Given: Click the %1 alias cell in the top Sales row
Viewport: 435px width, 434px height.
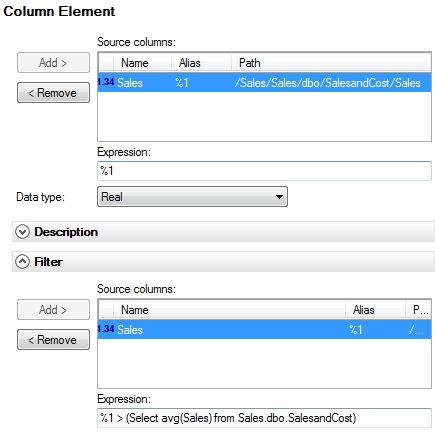Looking at the screenshot, I should click(x=182, y=83).
